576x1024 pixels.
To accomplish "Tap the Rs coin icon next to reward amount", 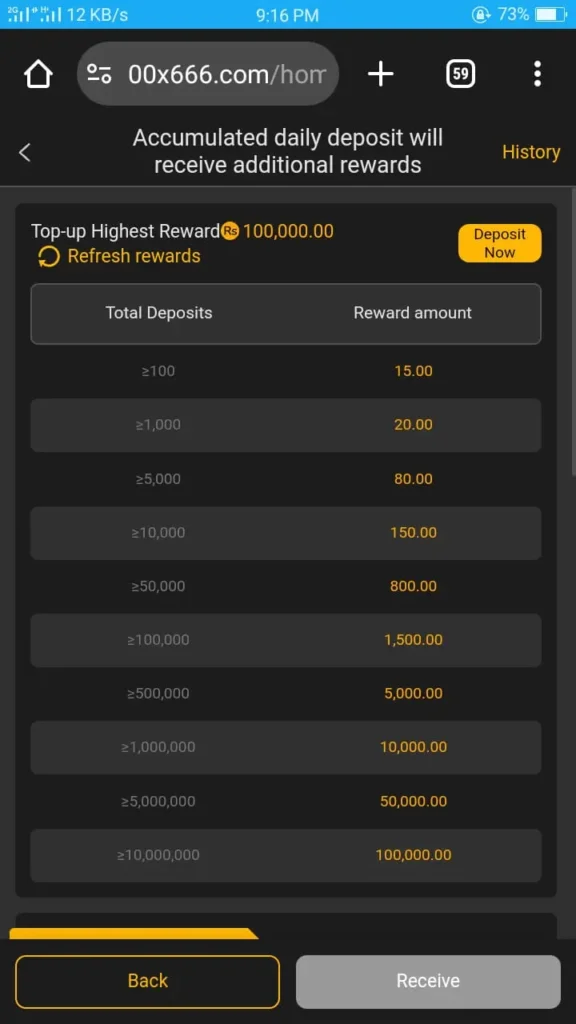I will tap(230, 230).
